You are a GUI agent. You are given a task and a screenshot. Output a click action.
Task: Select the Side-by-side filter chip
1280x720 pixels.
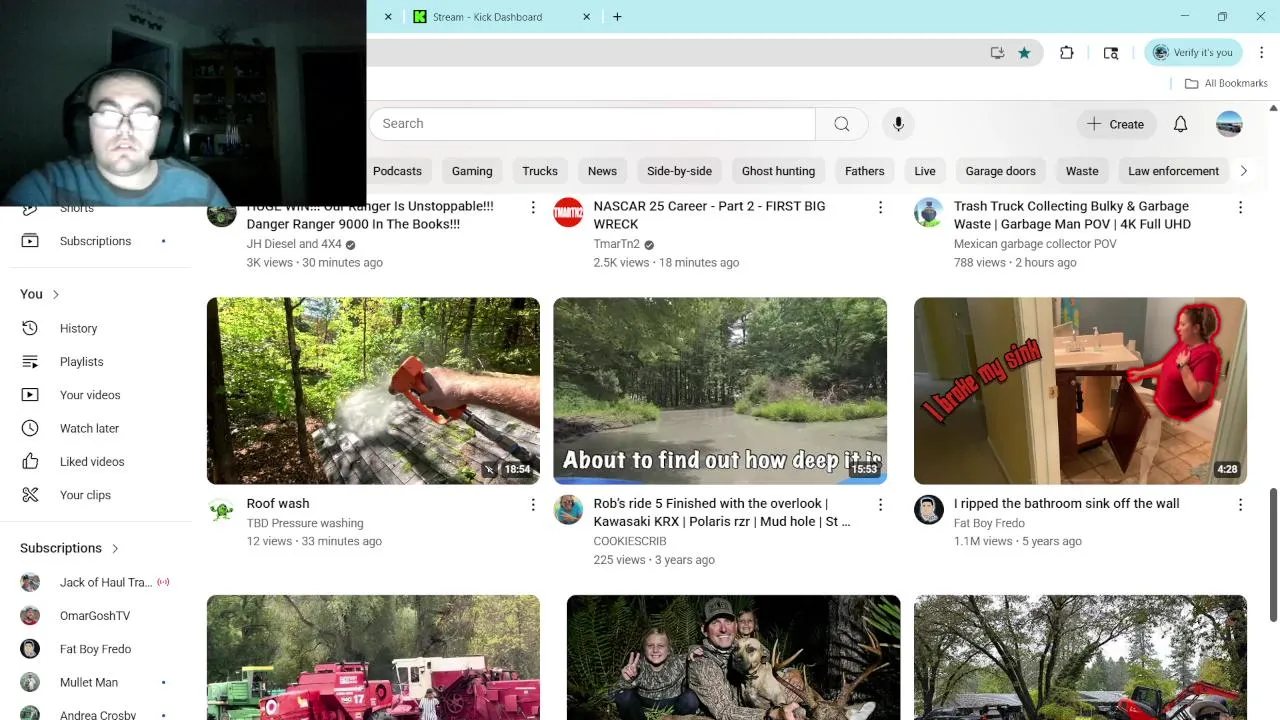click(x=679, y=171)
